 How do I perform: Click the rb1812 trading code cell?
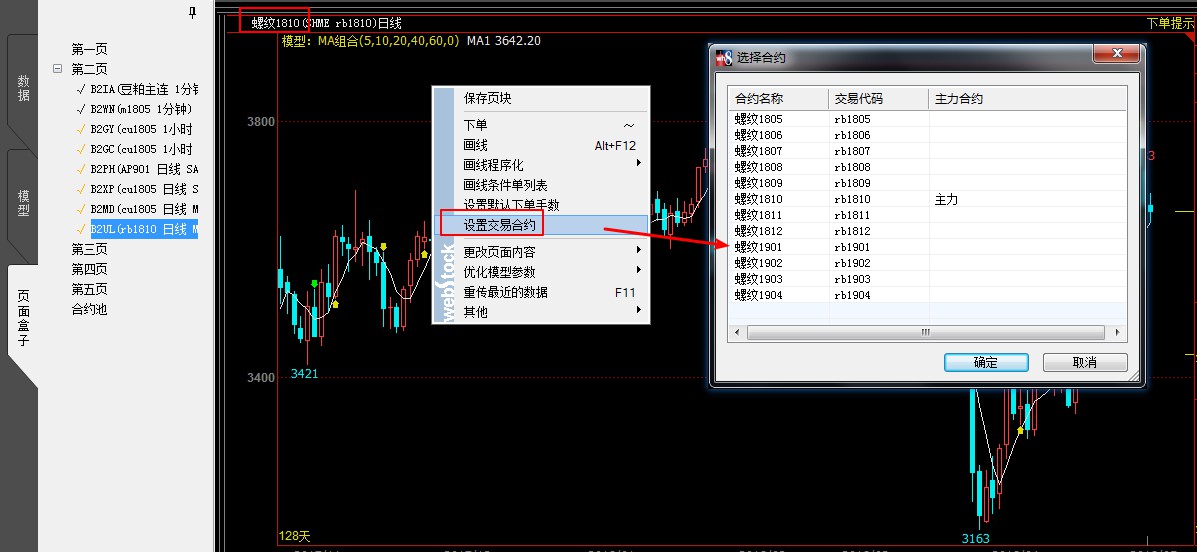coord(852,231)
